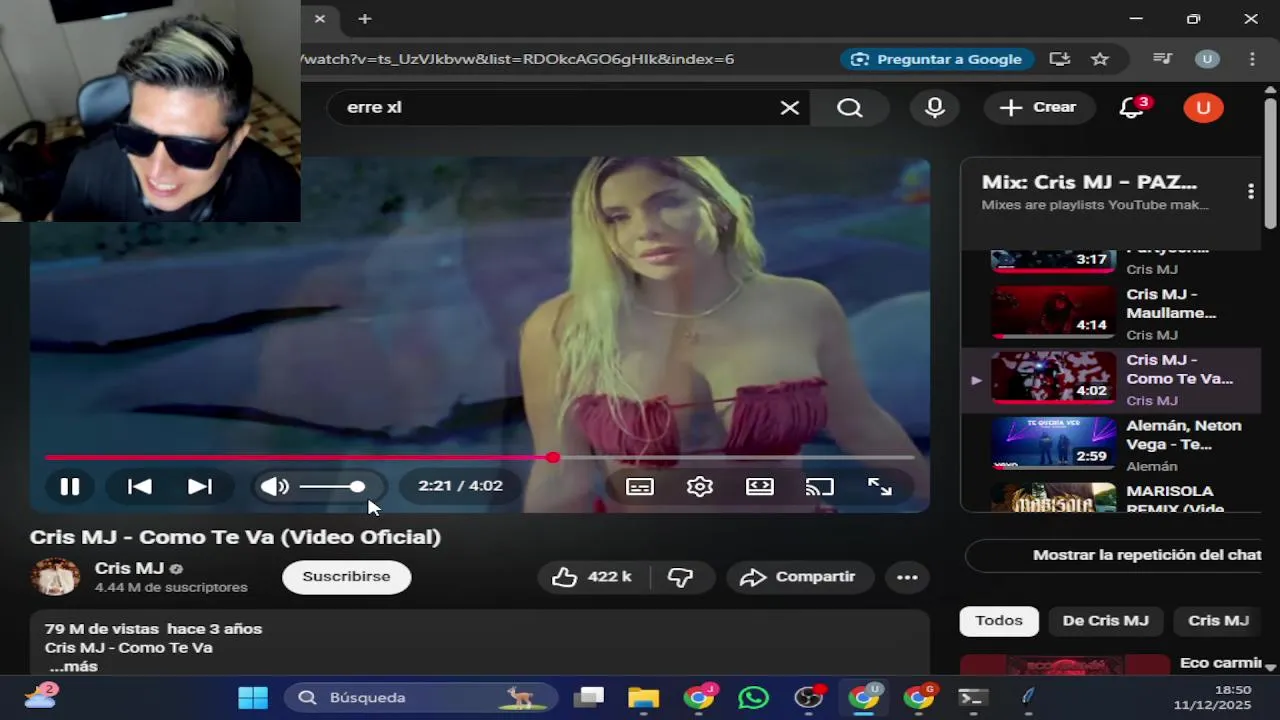Open Chrome media controls icon
Viewport: 1280px width, 720px height.
1162,59
